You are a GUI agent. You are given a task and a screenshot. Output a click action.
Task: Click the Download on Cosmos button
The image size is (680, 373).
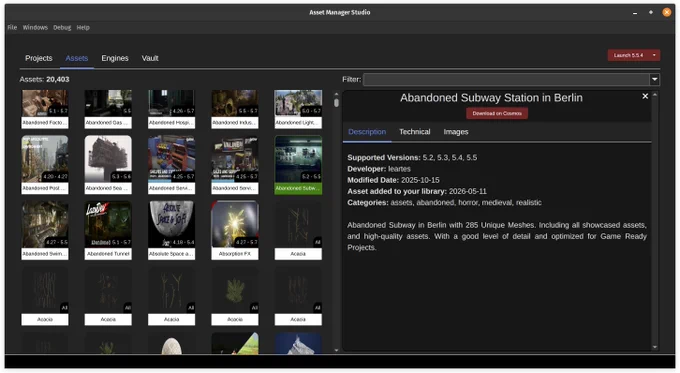pos(497,113)
